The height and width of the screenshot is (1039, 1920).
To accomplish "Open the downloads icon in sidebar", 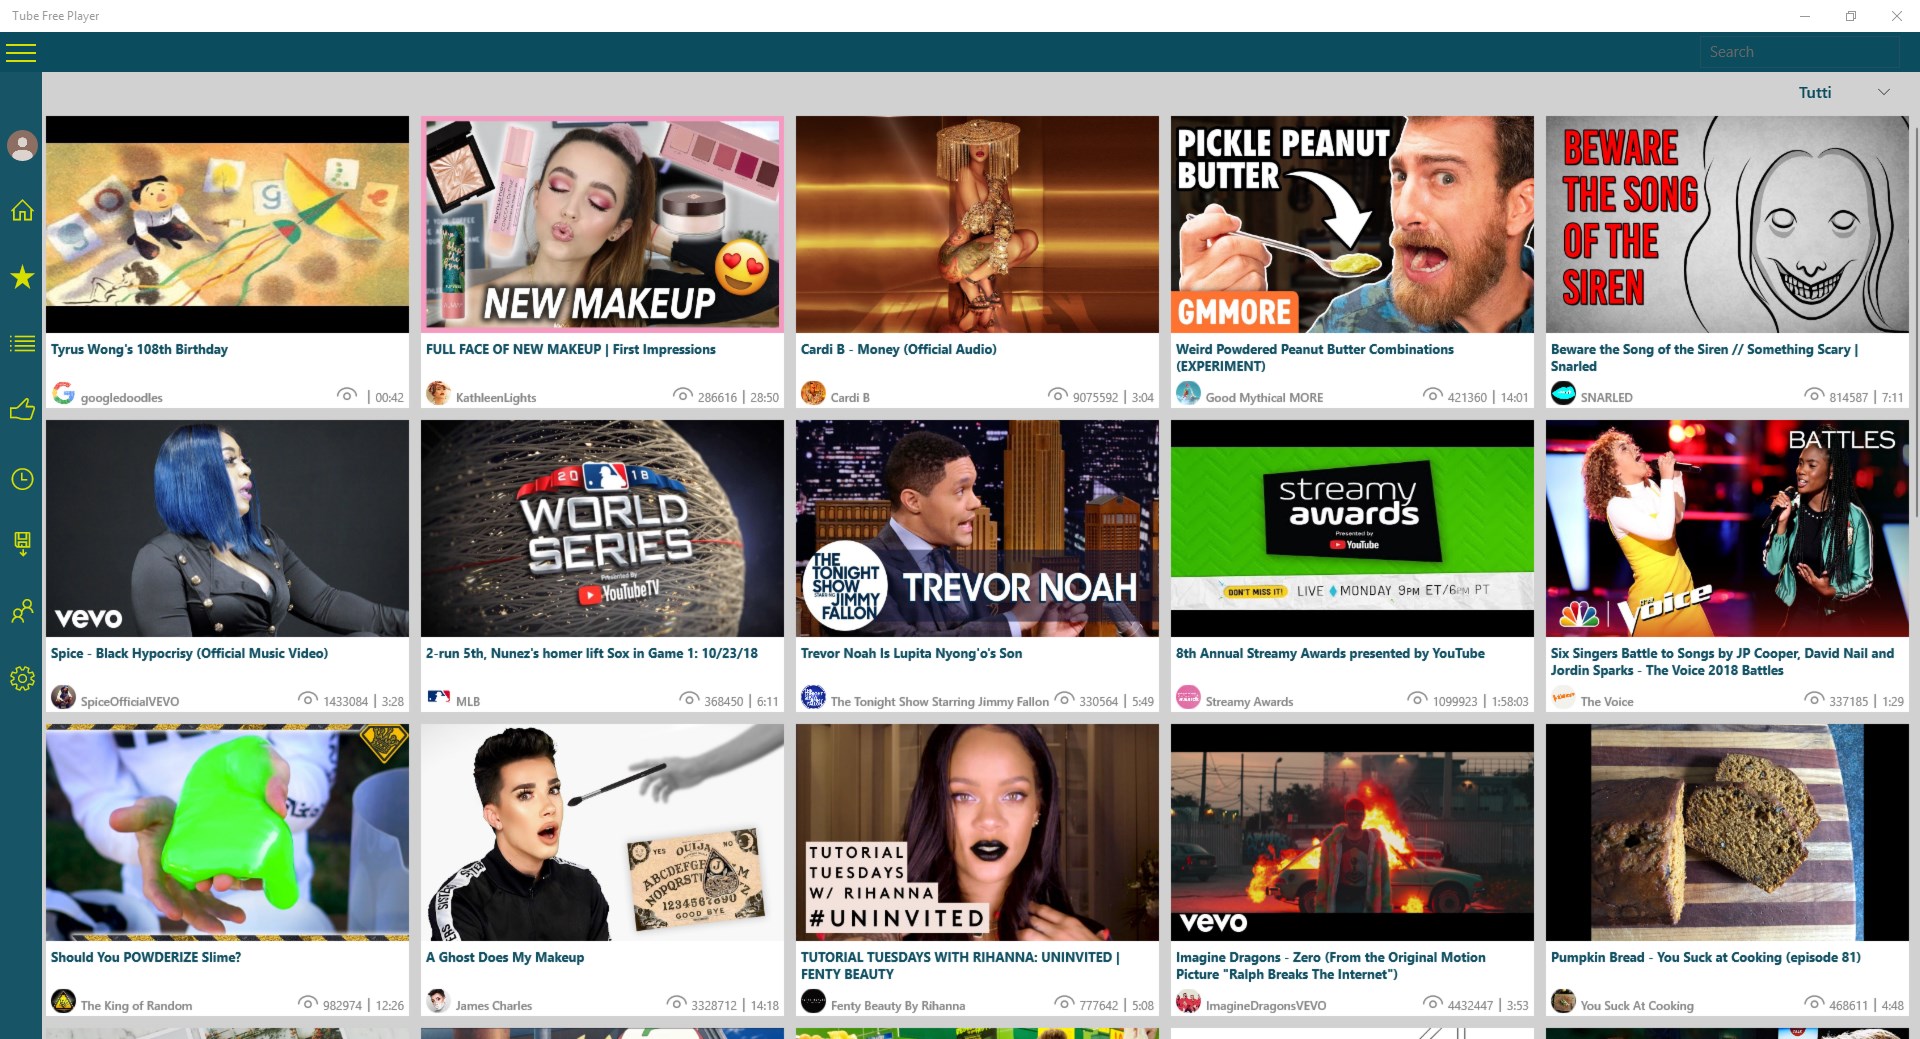I will (22, 543).
